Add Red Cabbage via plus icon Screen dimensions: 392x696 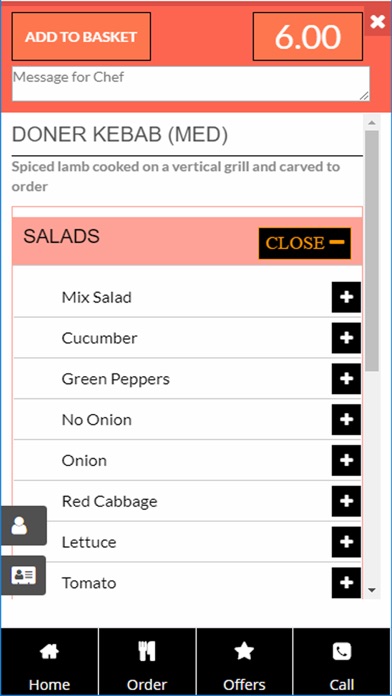pos(346,501)
